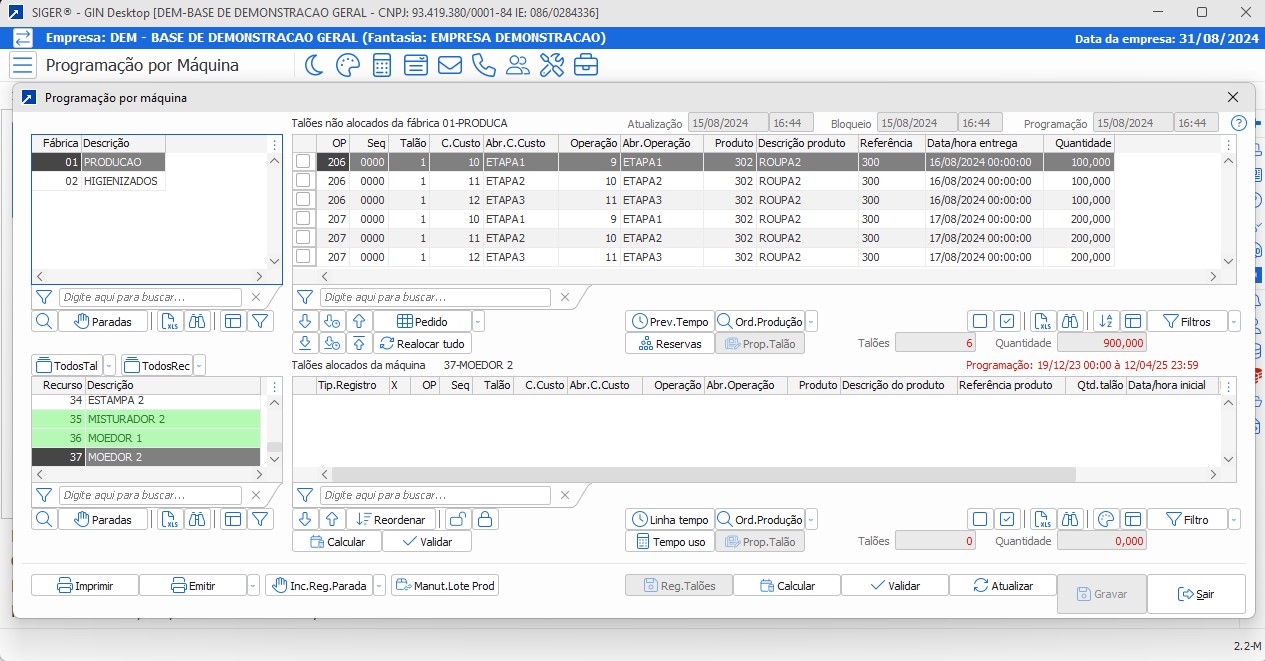Click the open padlock unlock icon

click(457, 519)
